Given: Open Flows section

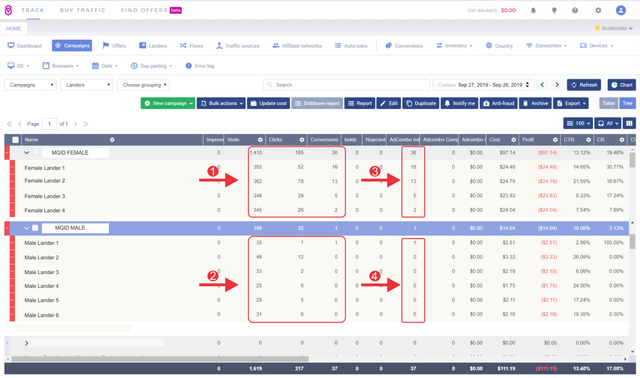Looking at the screenshot, I should pyautogui.click(x=191, y=46).
